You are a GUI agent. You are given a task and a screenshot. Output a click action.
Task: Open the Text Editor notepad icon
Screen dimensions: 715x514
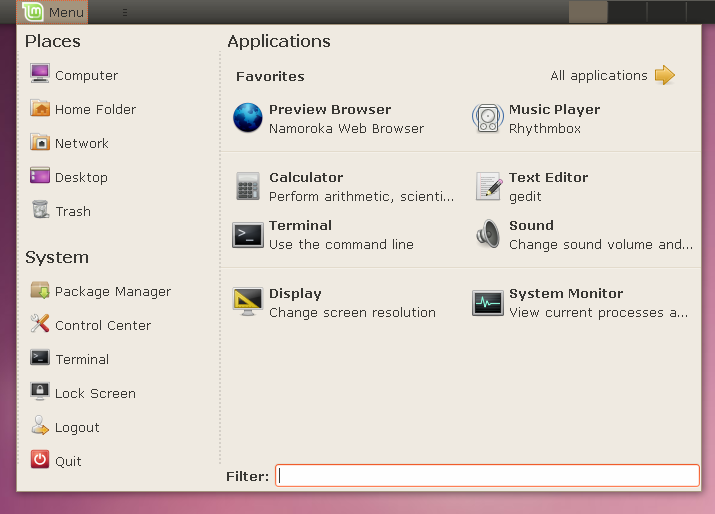pyautogui.click(x=489, y=186)
